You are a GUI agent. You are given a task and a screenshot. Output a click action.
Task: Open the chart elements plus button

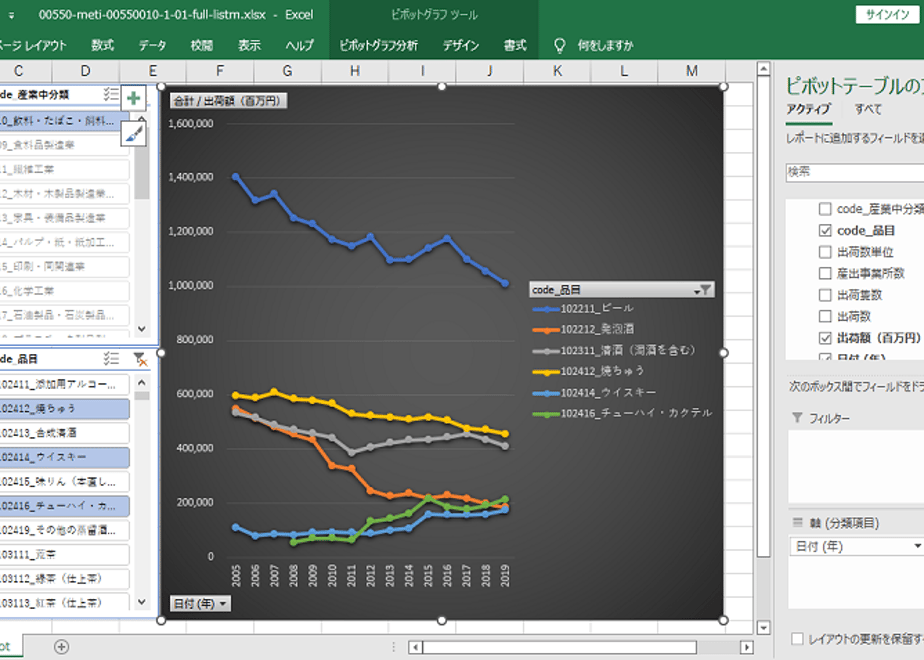tap(134, 98)
